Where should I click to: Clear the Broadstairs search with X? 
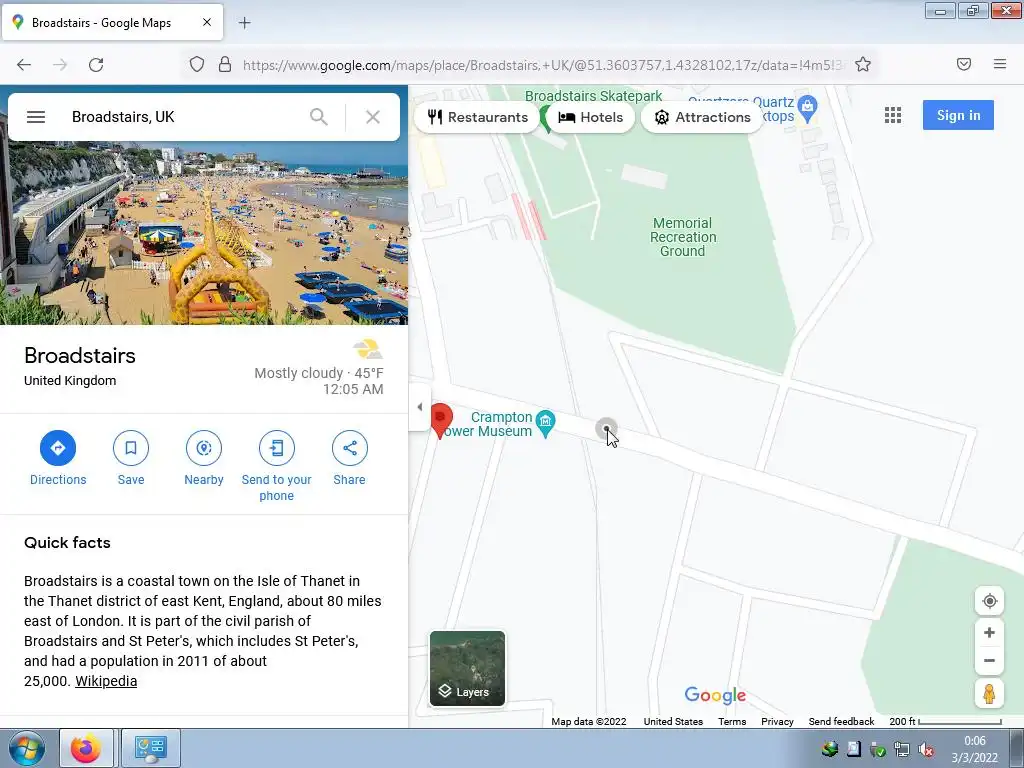click(373, 117)
